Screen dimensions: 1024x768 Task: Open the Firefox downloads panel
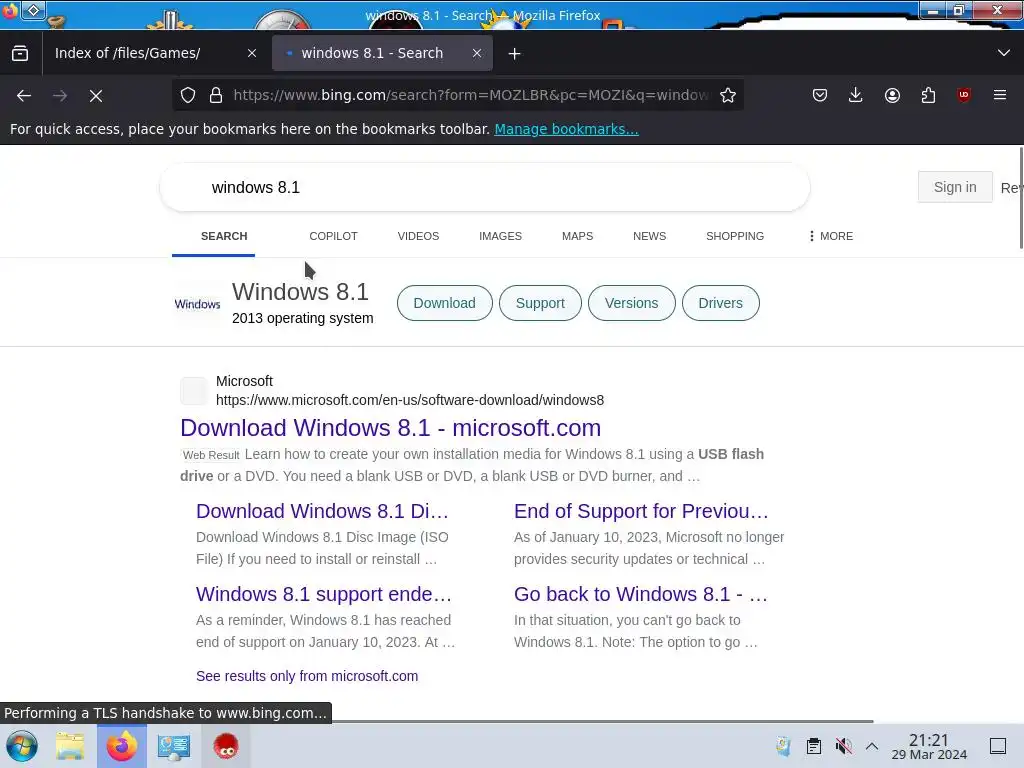tap(856, 95)
